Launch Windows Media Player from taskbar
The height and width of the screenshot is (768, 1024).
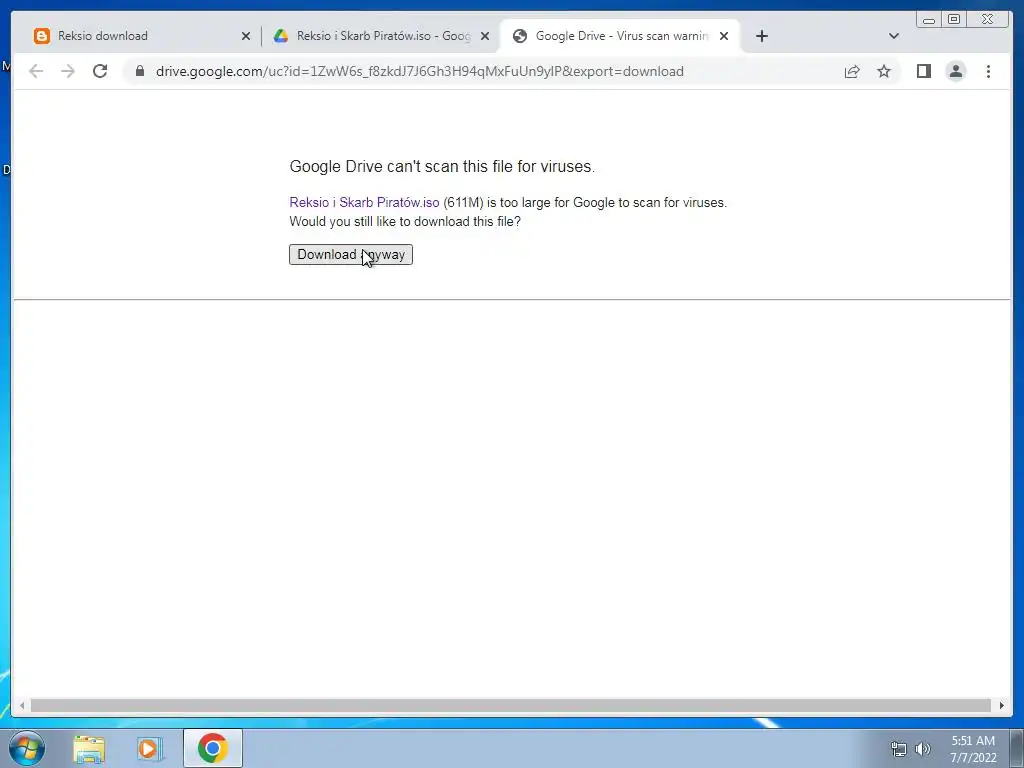[x=149, y=749]
